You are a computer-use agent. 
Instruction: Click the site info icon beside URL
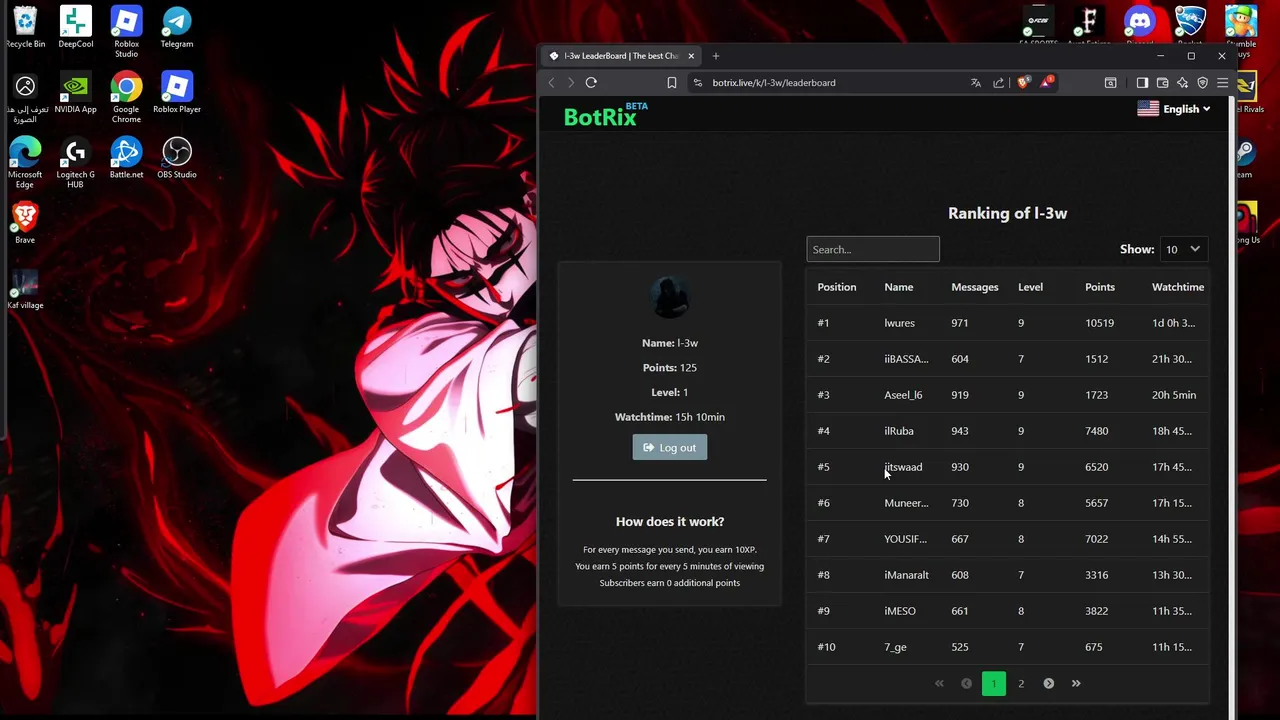697,83
